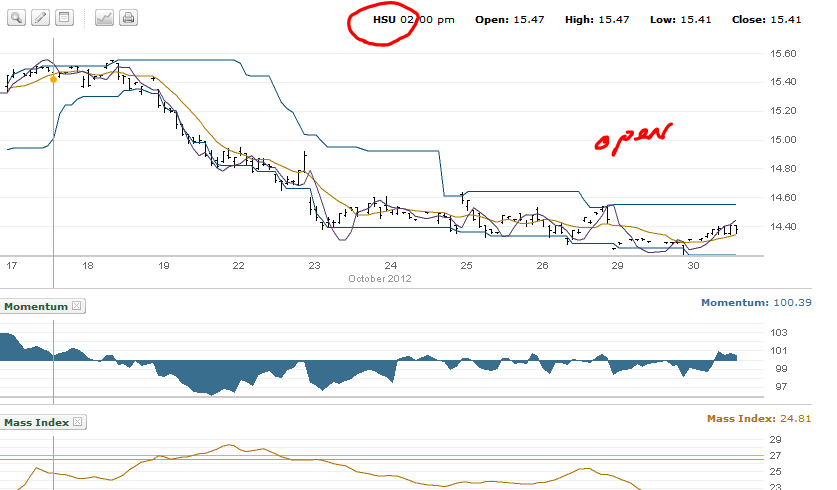Click the Close: 15.41 value
Screen dimensions: 837x490
click(767, 20)
